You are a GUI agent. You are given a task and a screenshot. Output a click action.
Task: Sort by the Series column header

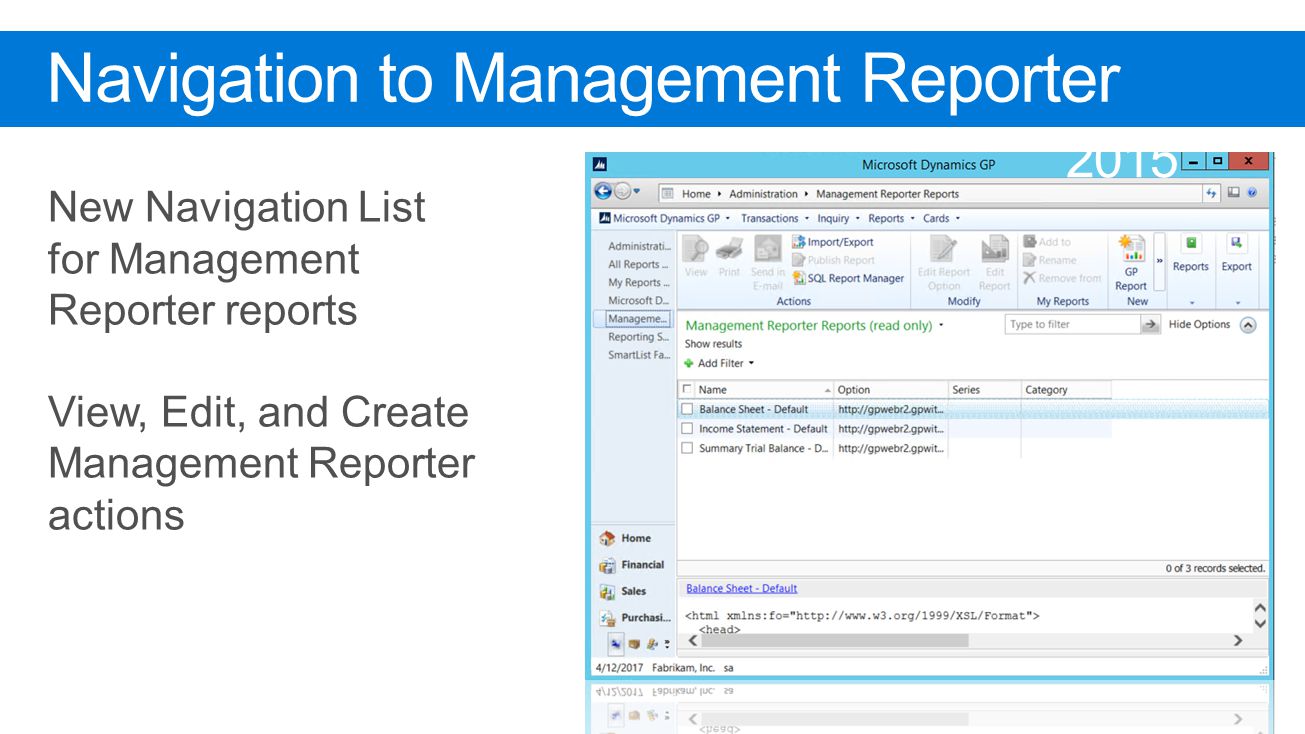[984, 390]
